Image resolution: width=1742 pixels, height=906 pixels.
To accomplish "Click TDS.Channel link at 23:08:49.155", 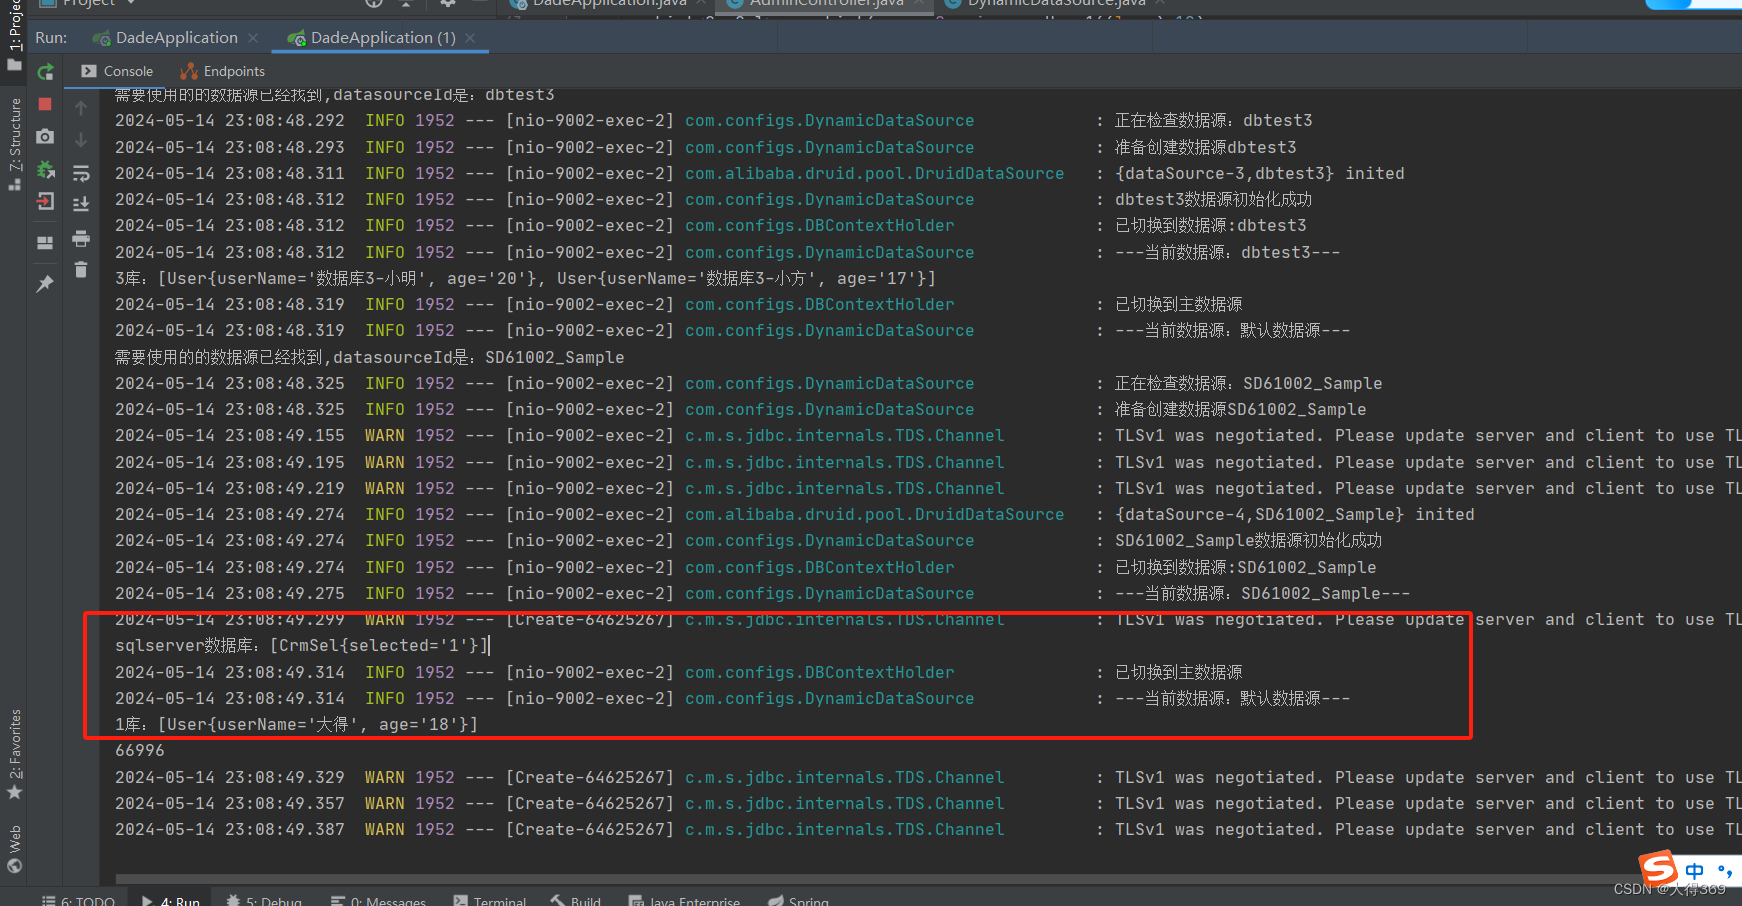I will 844,436.
